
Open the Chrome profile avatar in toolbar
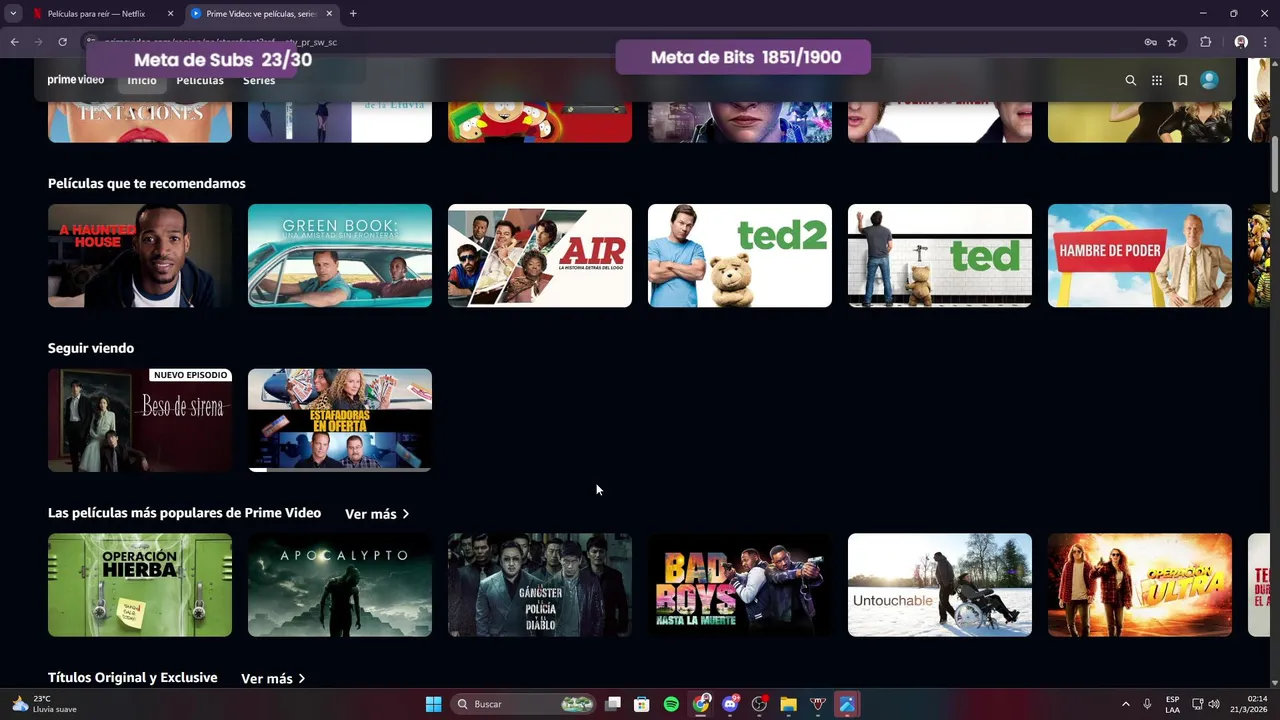point(1241,42)
